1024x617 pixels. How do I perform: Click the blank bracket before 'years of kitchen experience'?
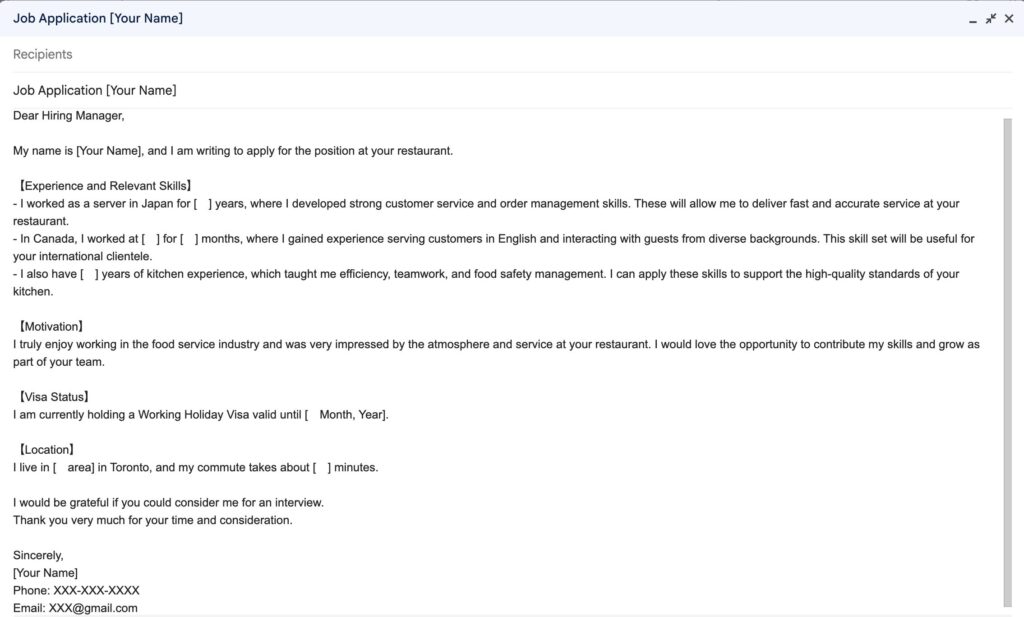pos(89,274)
